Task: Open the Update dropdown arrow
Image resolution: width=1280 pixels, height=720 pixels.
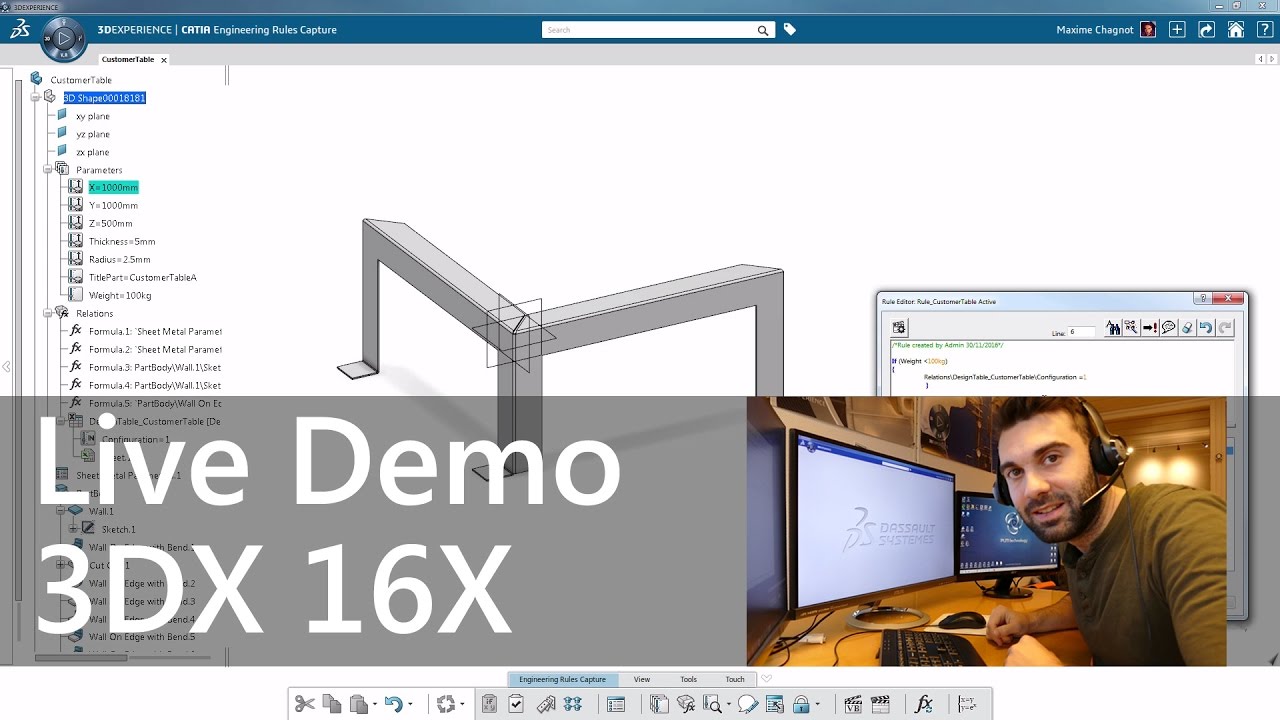Action: (462, 704)
